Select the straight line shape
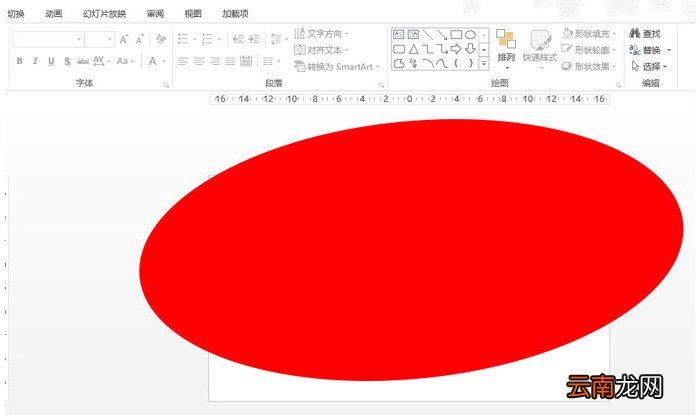The width and height of the screenshot is (700, 415). (428, 34)
